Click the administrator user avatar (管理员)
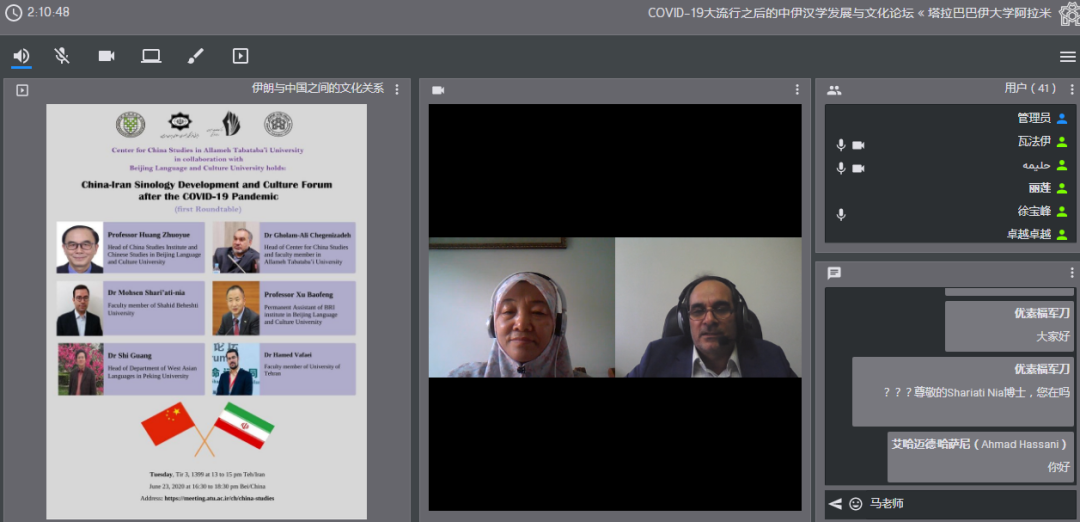Viewport: 1080px width, 522px height. 1062,118
